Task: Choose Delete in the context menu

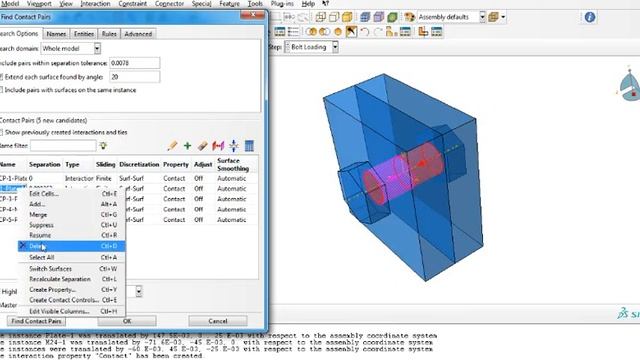Action: coord(71,246)
